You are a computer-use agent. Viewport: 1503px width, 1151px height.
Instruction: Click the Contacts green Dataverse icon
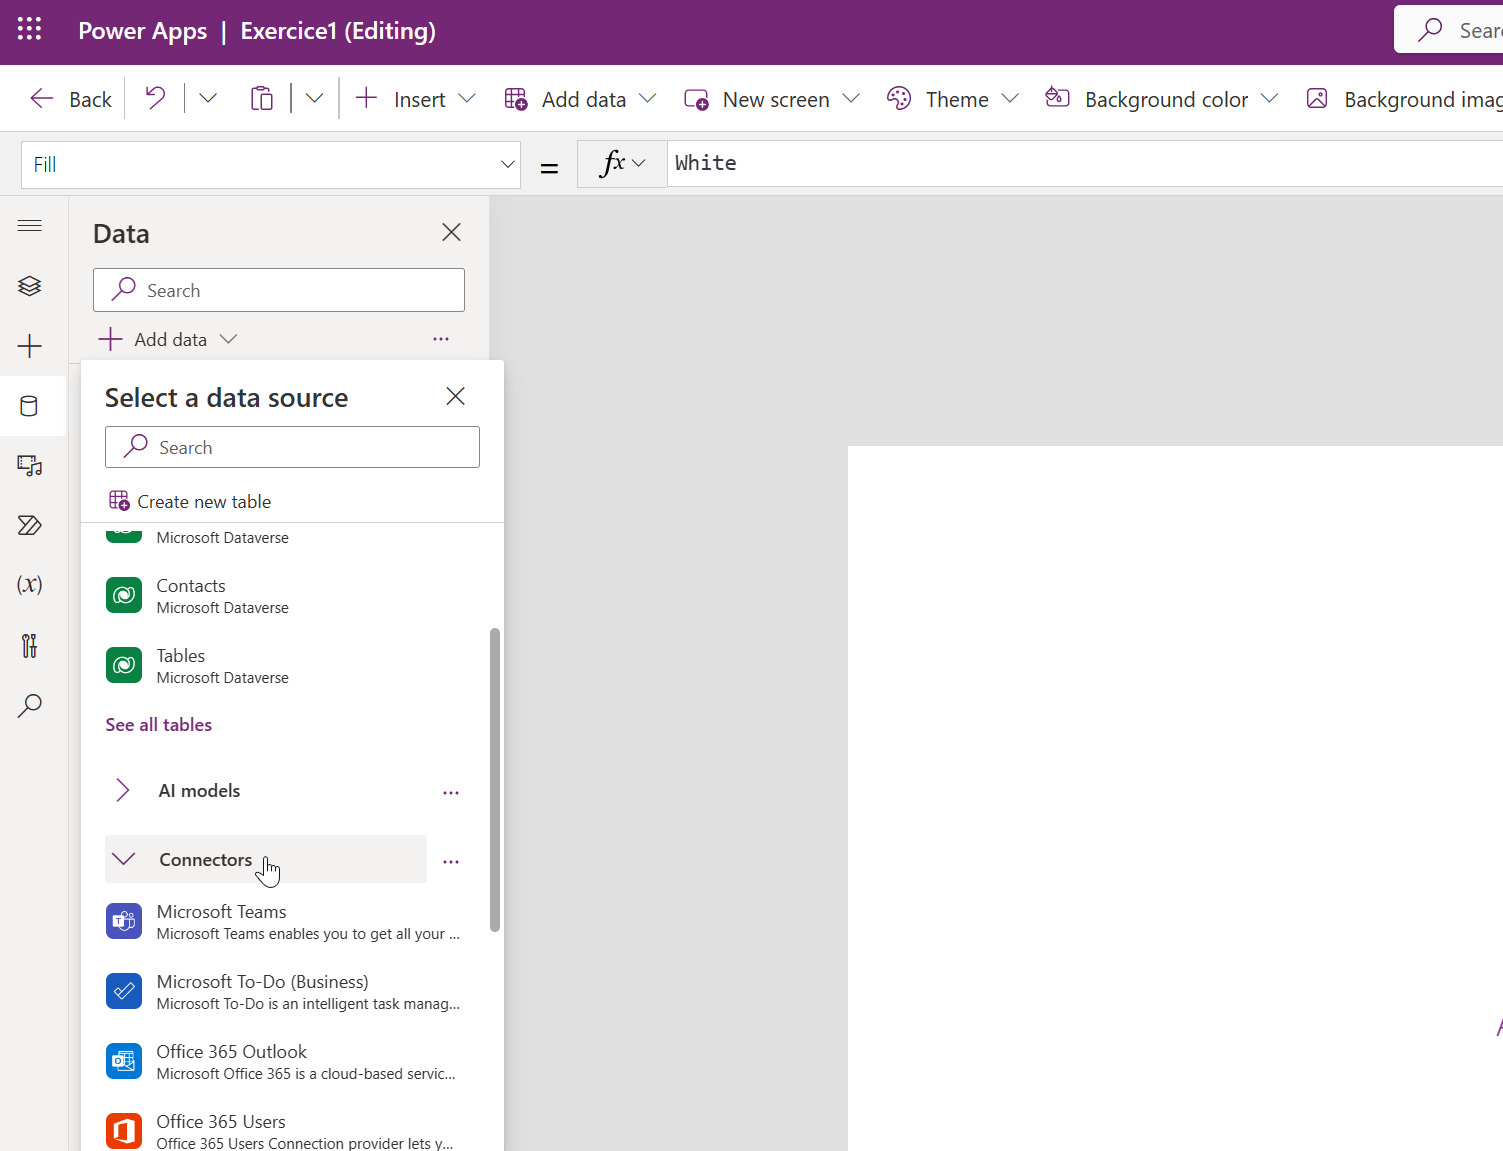tap(124, 595)
